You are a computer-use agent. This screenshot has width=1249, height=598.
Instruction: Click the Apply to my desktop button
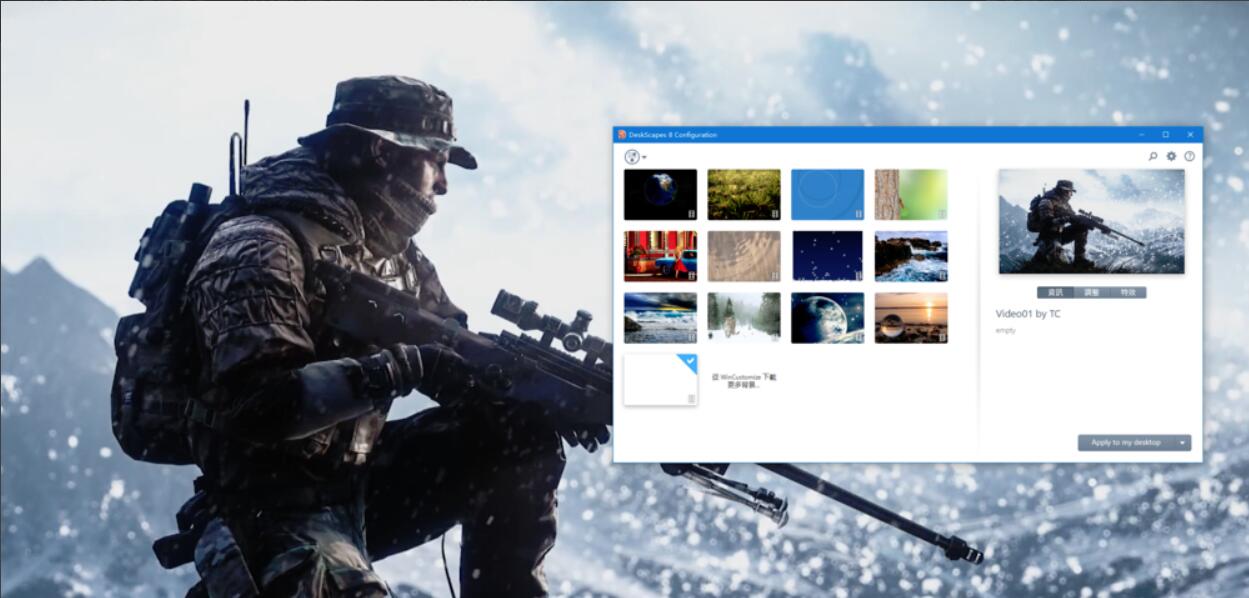[1125, 443]
